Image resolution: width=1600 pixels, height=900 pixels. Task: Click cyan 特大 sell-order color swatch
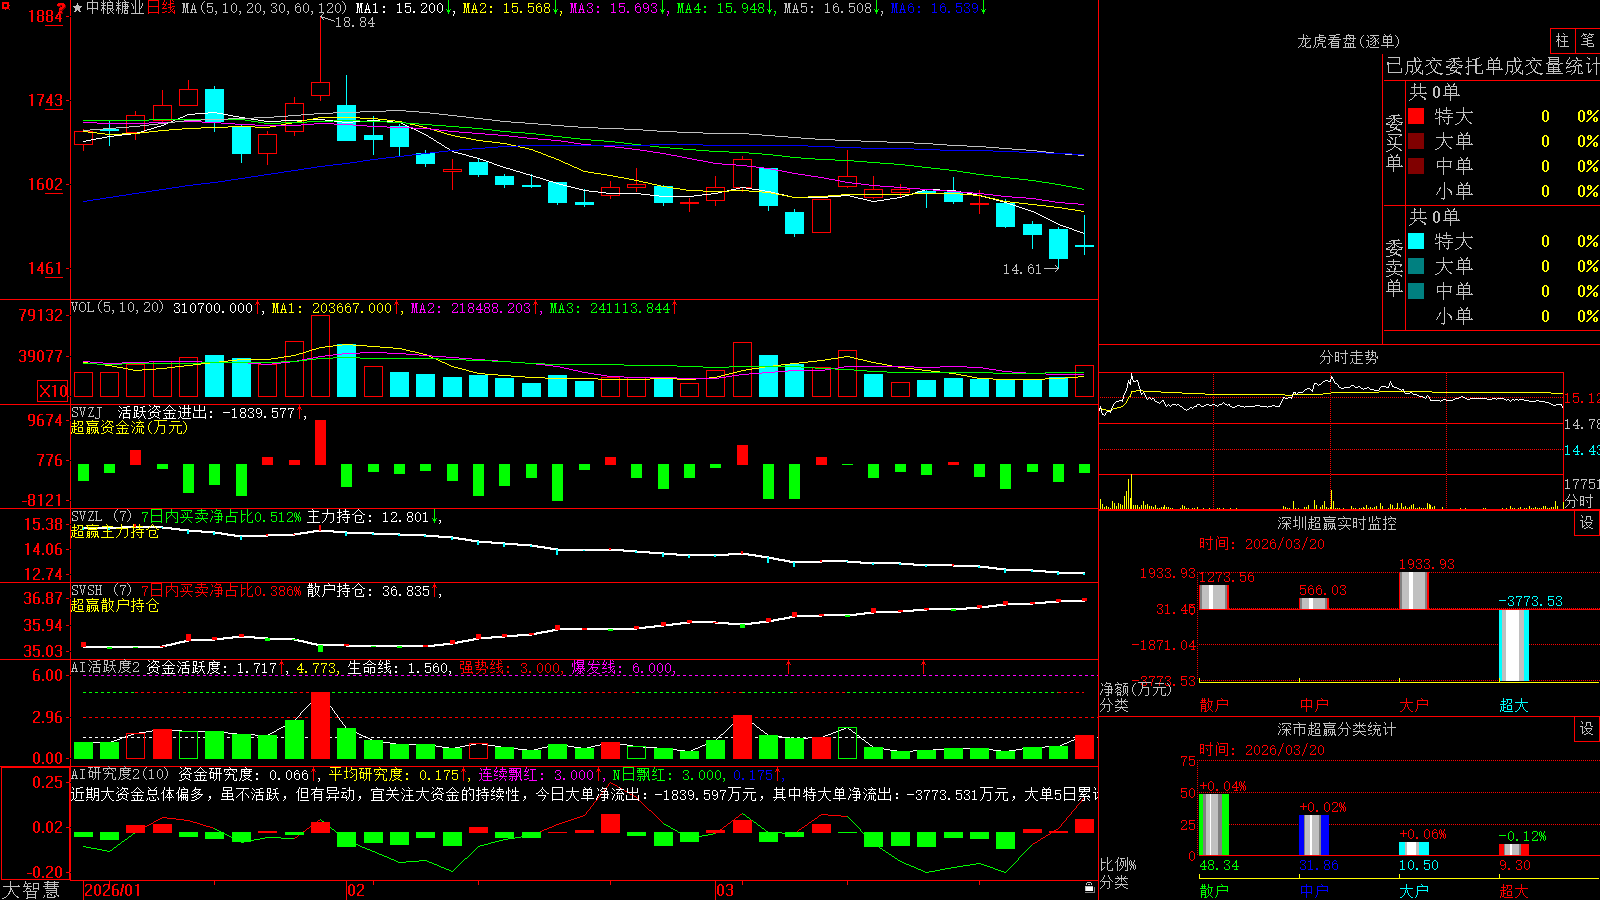[x=1416, y=241]
